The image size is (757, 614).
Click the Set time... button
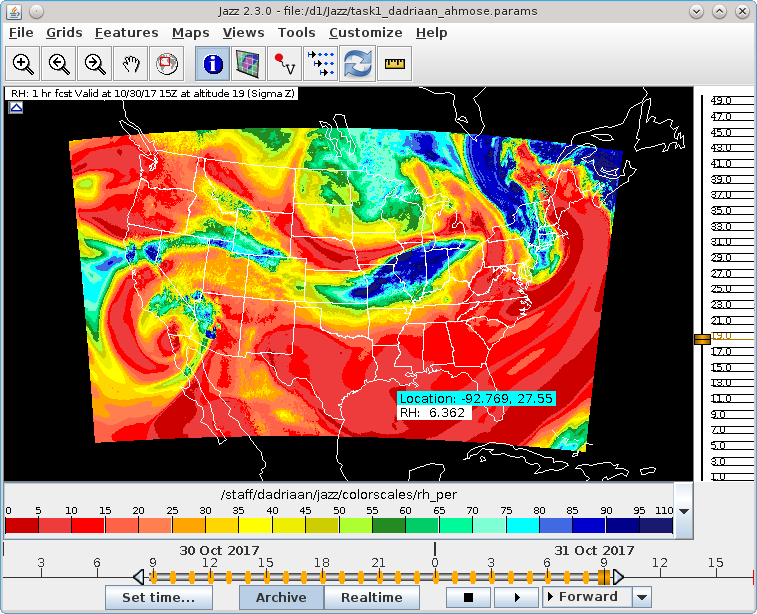pos(166,597)
